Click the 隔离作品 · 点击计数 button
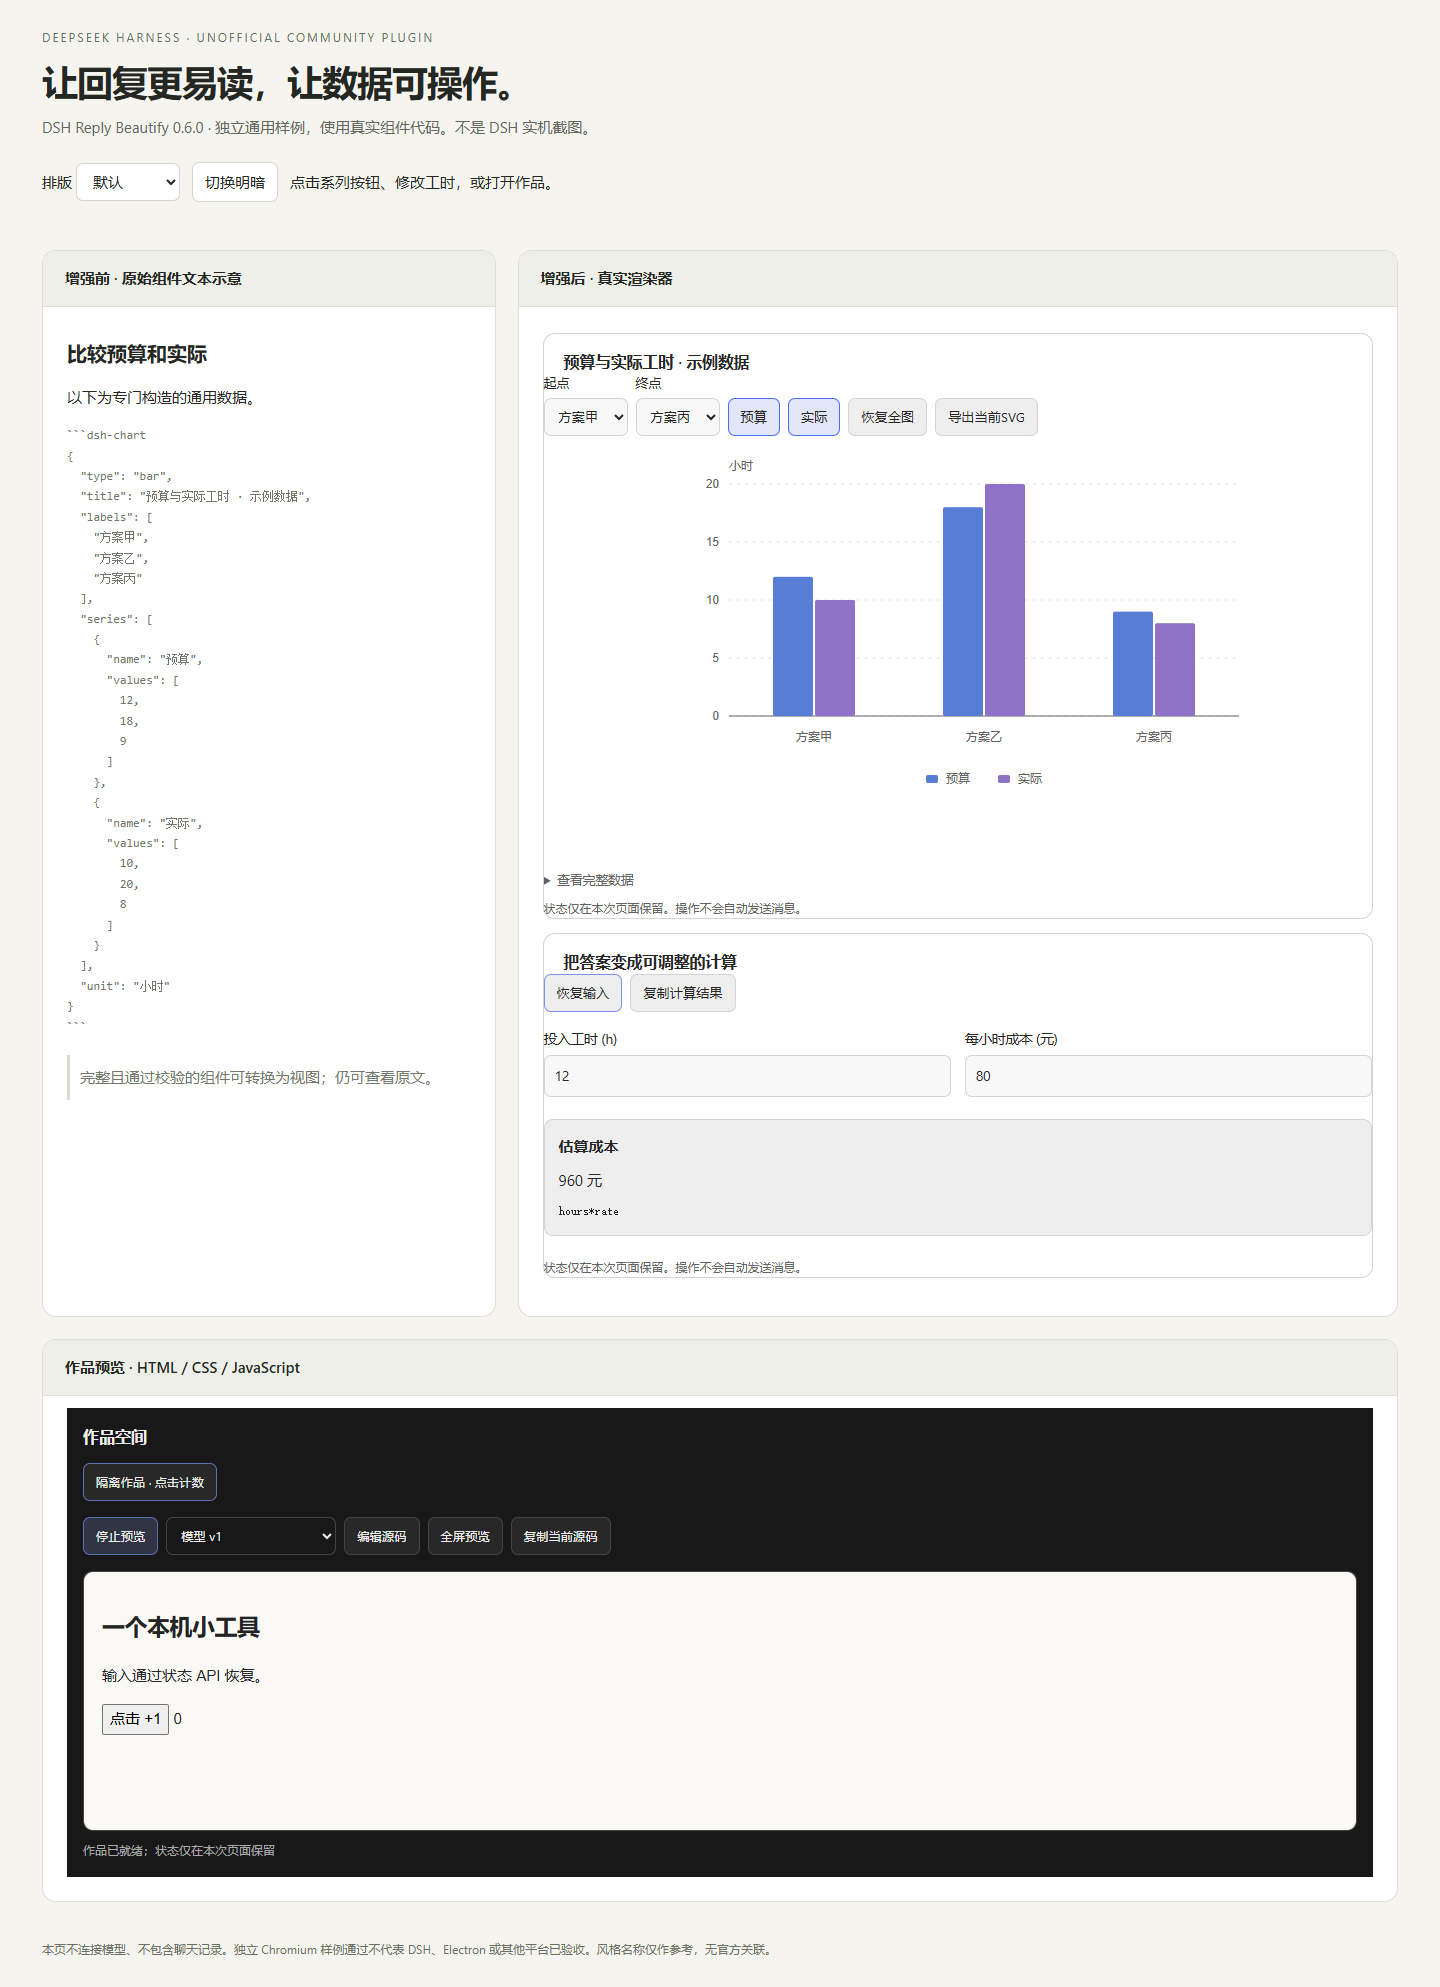The image size is (1440, 1987). point(150,1482)
